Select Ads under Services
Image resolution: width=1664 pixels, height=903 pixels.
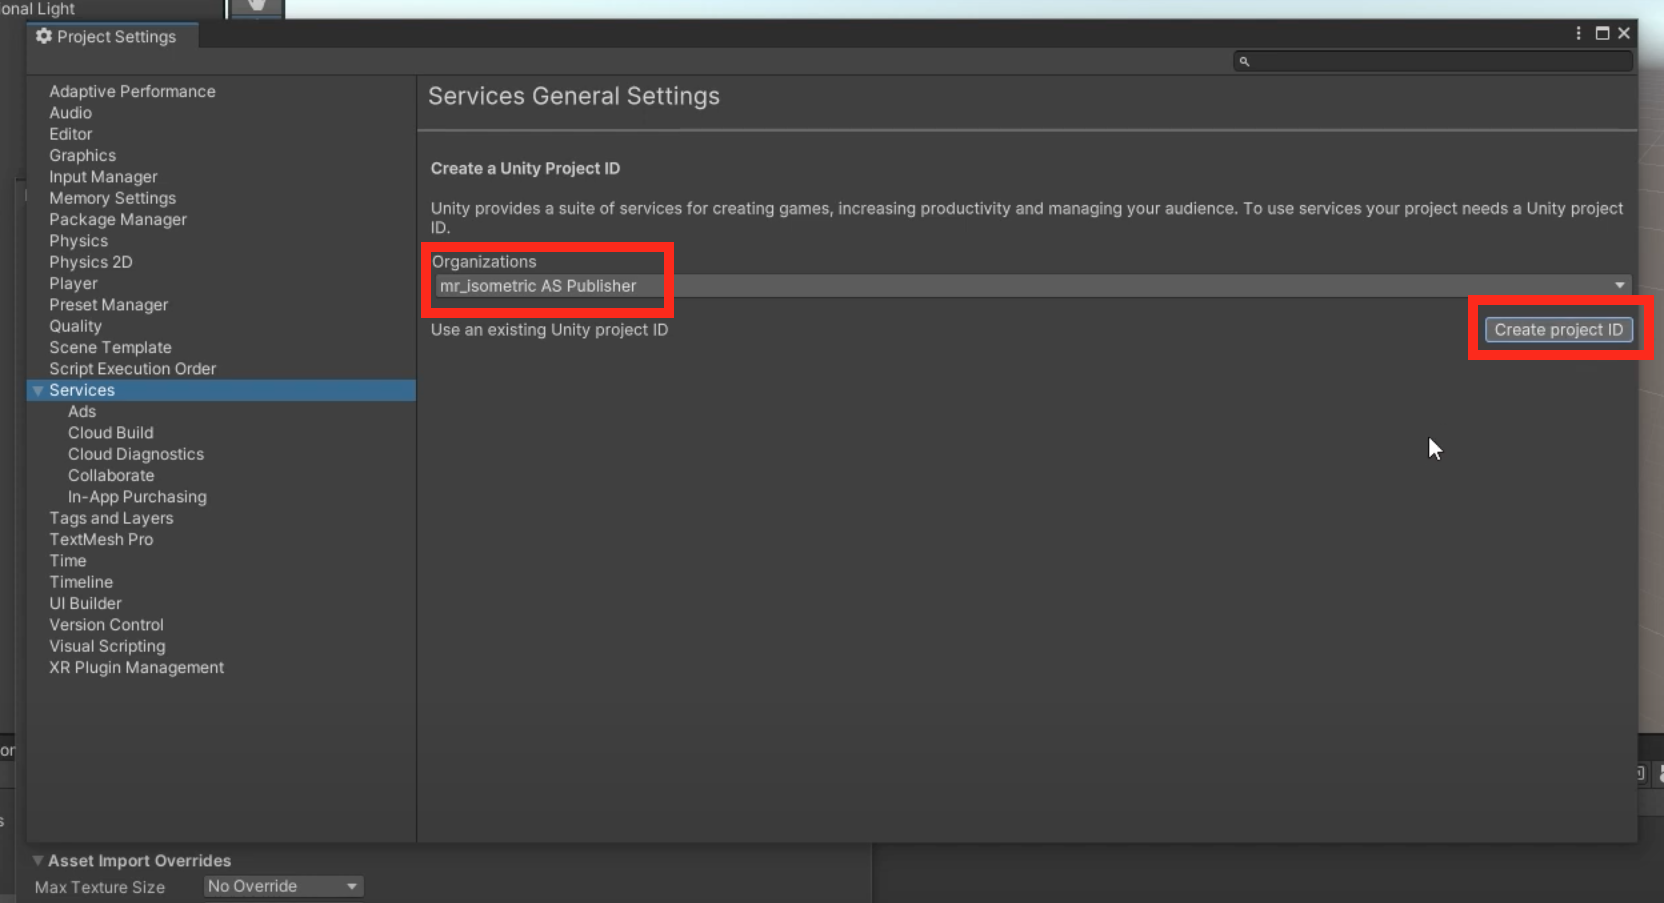point(82,412)
